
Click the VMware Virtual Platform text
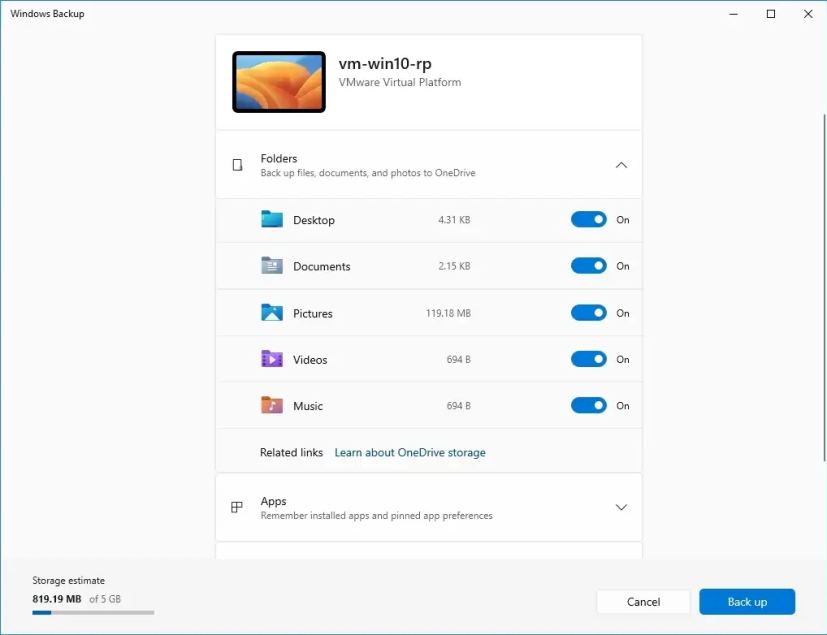[400, 82]
